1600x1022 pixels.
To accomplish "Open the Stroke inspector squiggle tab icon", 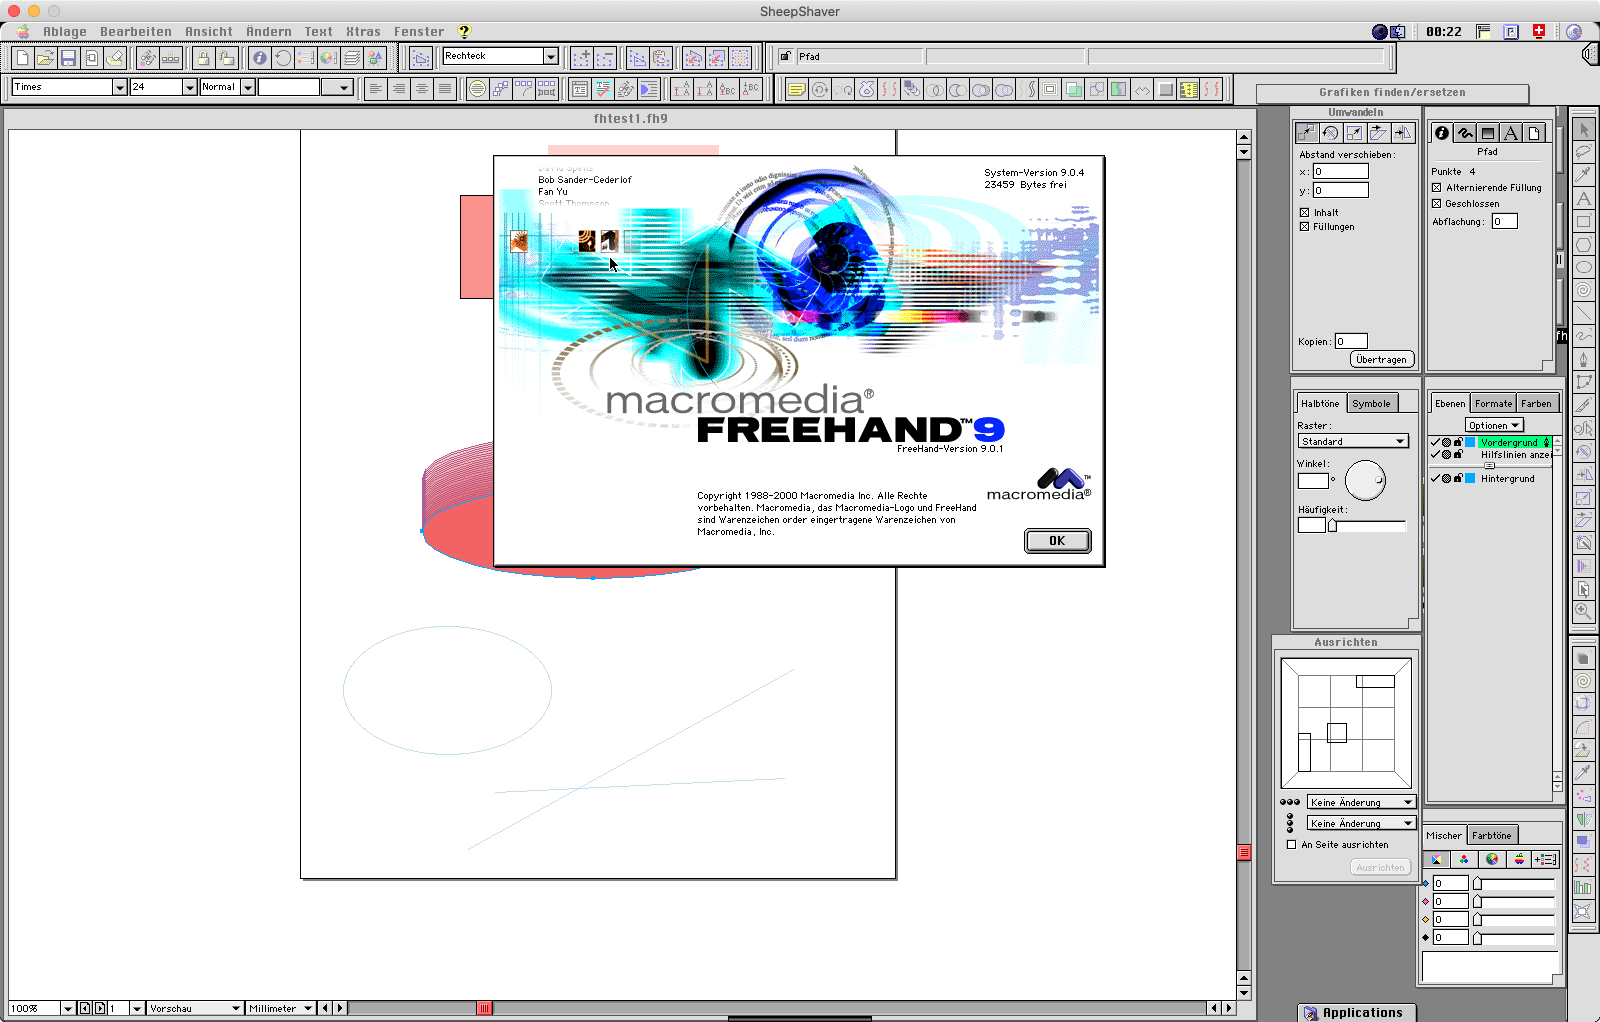I will [1465, 133].
